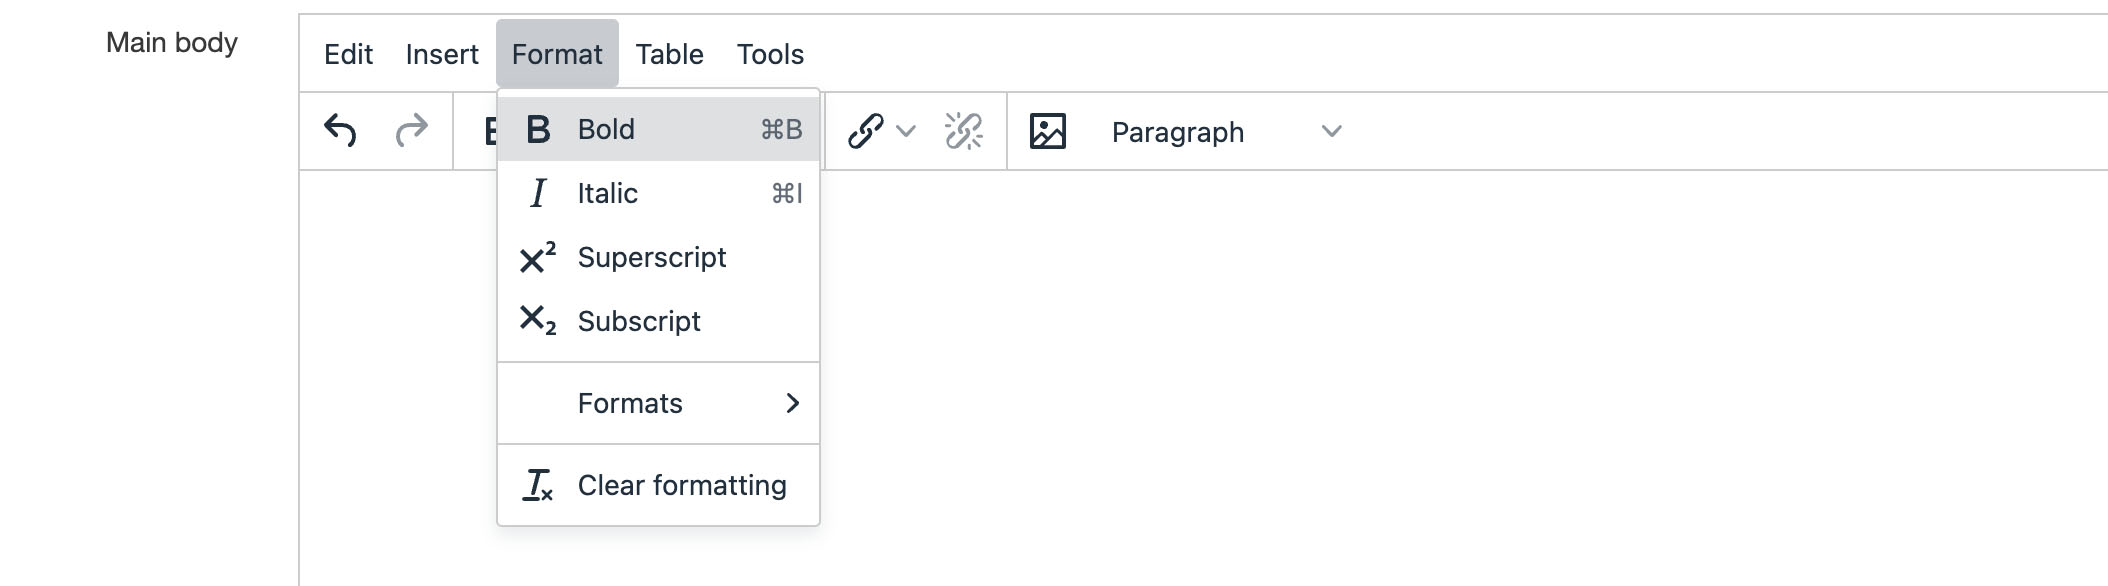Screen dimensions: 2108x586
Task: Click the Clear formatting icon
Action: click(x=538, y=485)
